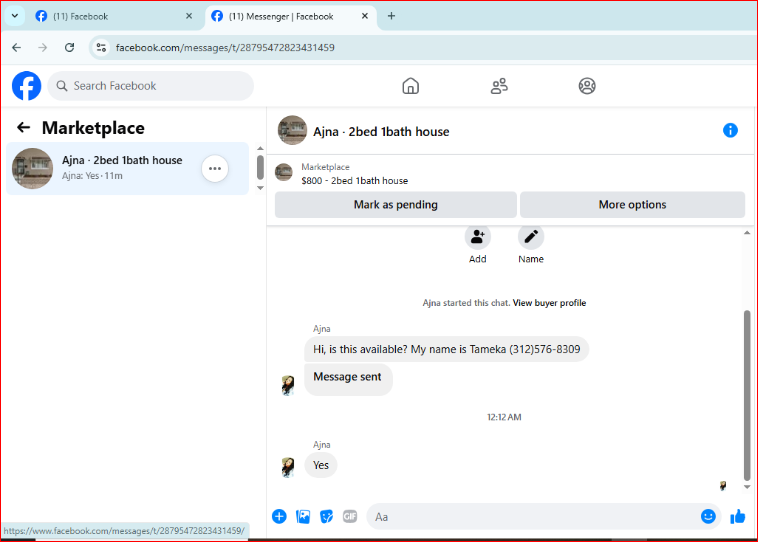Pick a GIF with the GIF icon
Image resolution: width=758 pixels, height=542 pixels.
pos(350,516)
